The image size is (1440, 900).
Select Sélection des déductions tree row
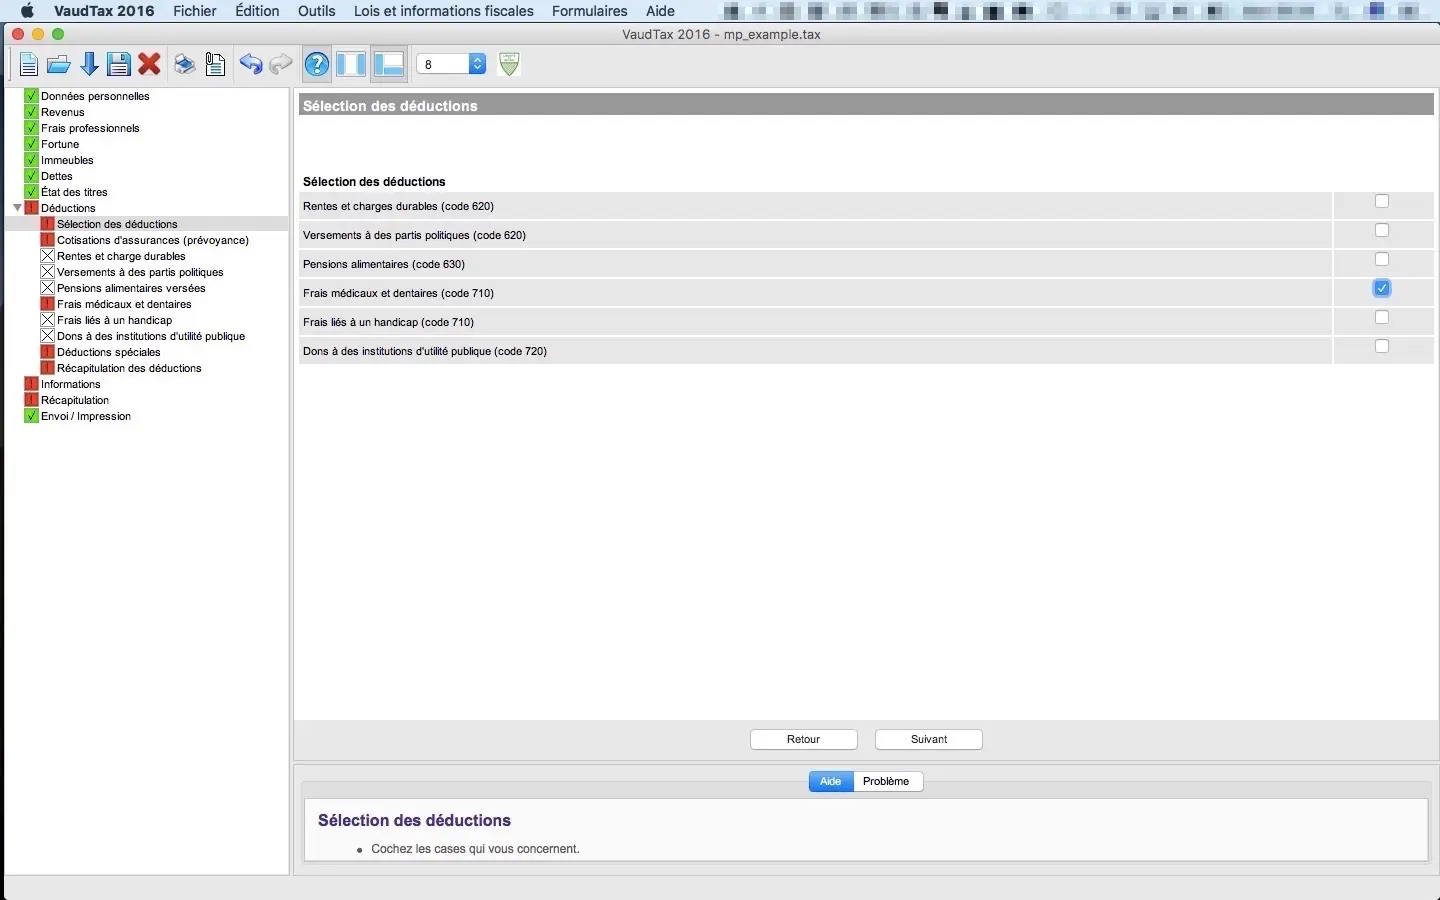pos(117,224)
